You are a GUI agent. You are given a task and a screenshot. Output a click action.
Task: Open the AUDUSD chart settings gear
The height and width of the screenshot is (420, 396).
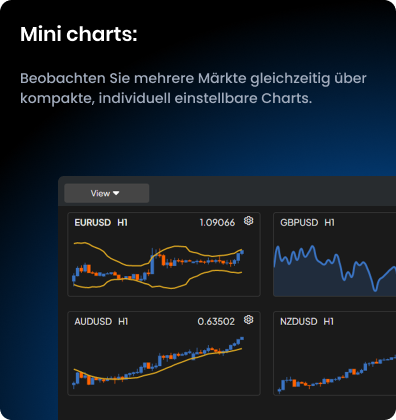coord(248,320)
